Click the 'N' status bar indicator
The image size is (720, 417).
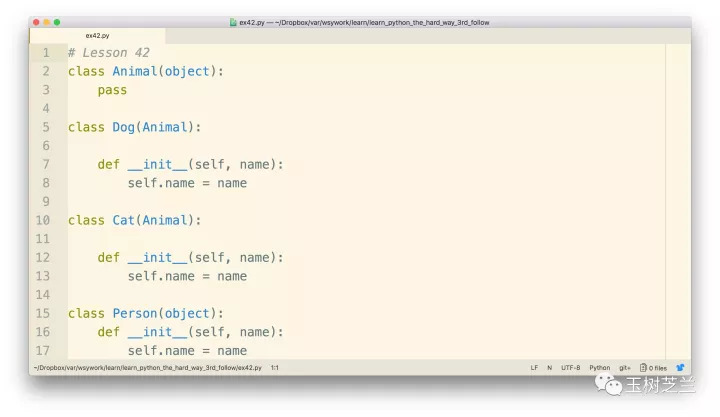click(549, 367)
